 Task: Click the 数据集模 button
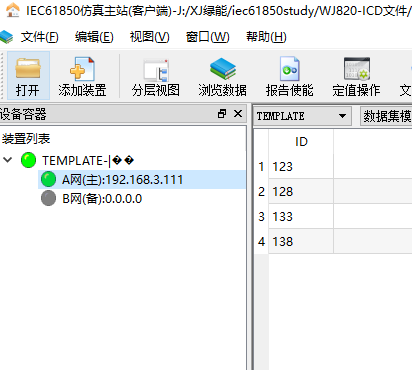click(x=386, y=116)
